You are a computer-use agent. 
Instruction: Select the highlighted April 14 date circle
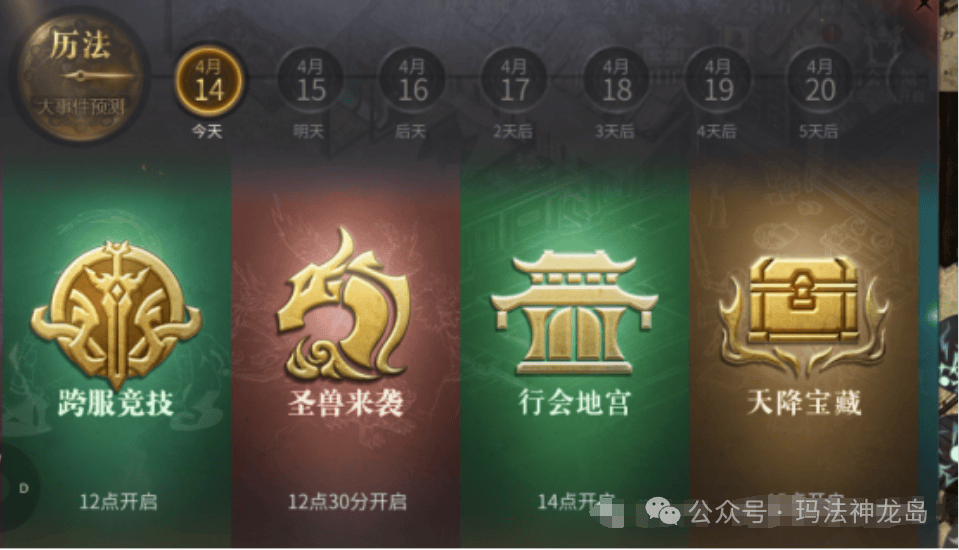coord(209,82)
